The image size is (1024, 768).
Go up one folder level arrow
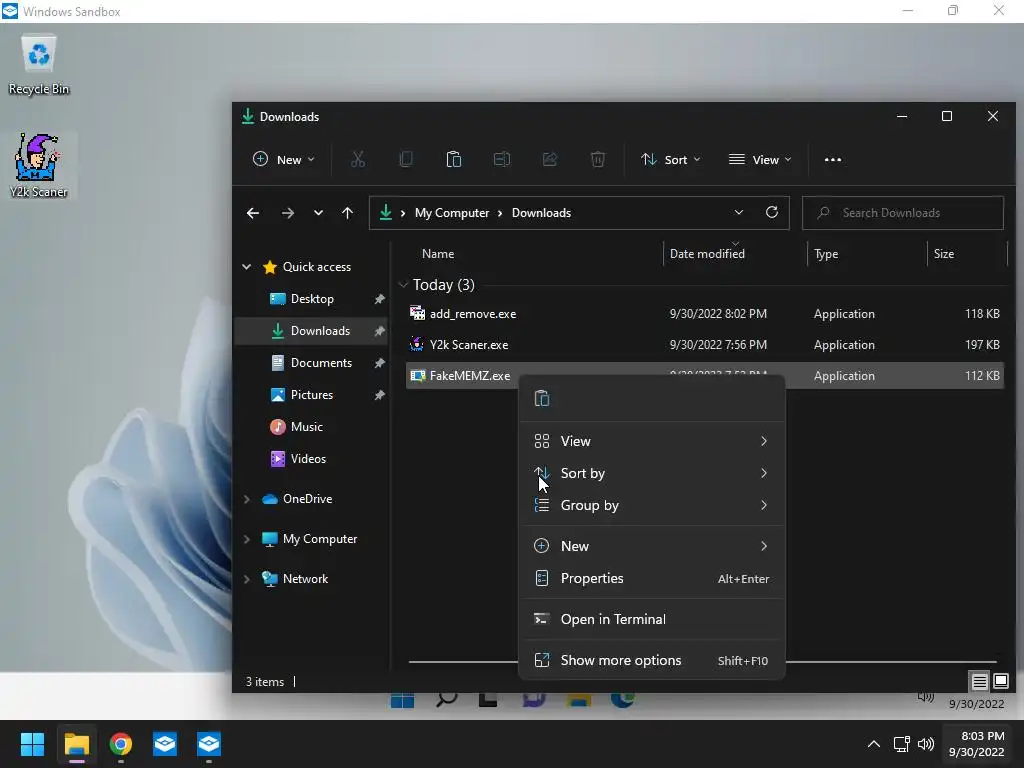tap(347, 213)
